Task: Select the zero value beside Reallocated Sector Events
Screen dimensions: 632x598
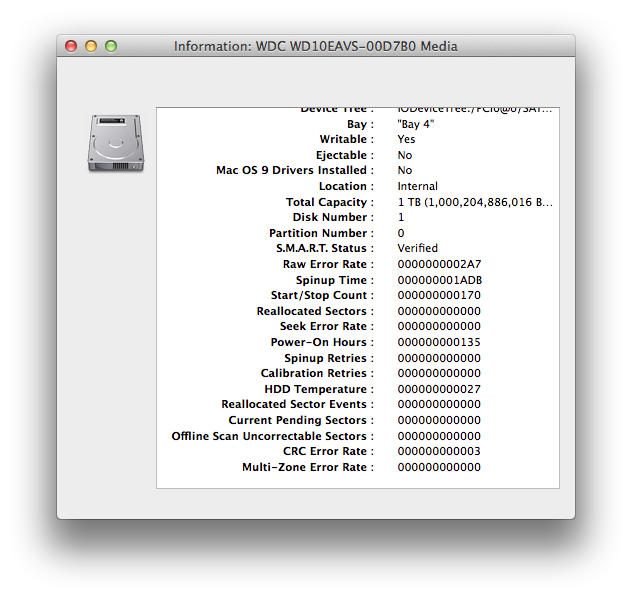Action: click(x=439, y=404)
